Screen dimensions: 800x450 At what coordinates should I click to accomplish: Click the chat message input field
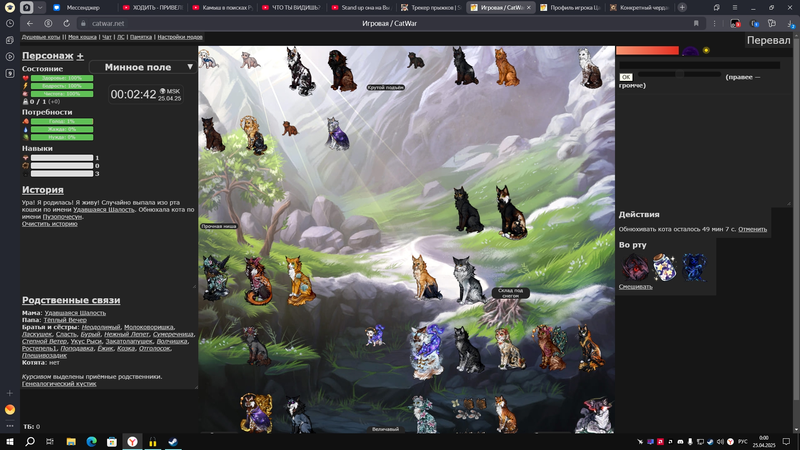click(699, 65)
